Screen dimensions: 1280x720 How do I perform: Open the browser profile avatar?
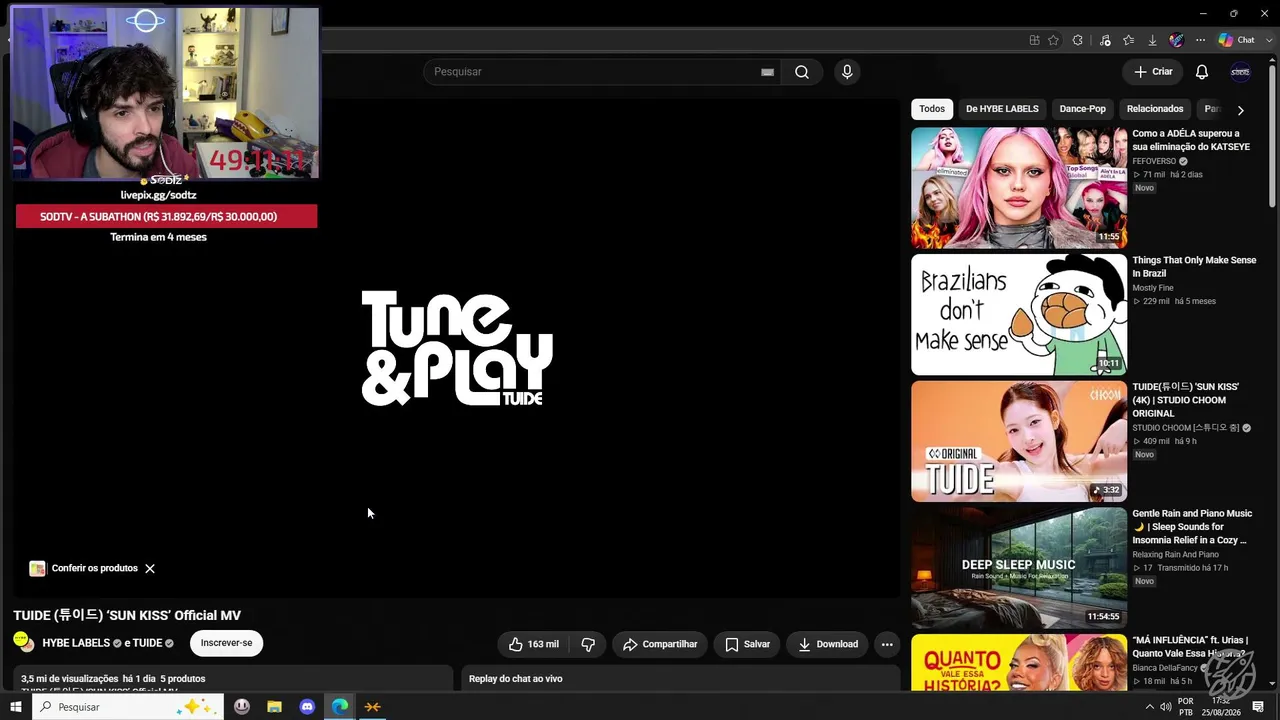coord(1177,40)
